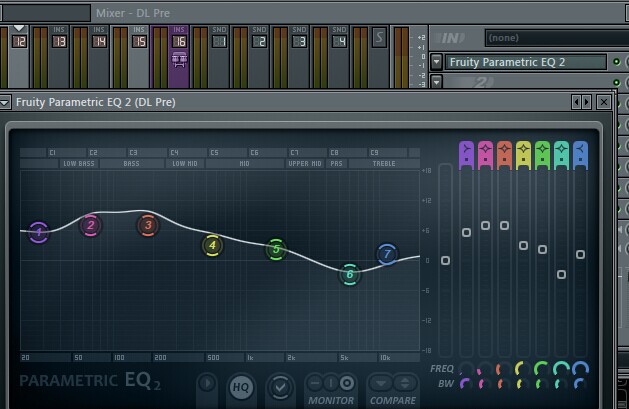Select previous preset arrow in EQ title bar
Screen dimensions: 629x409
pos(576,102)
